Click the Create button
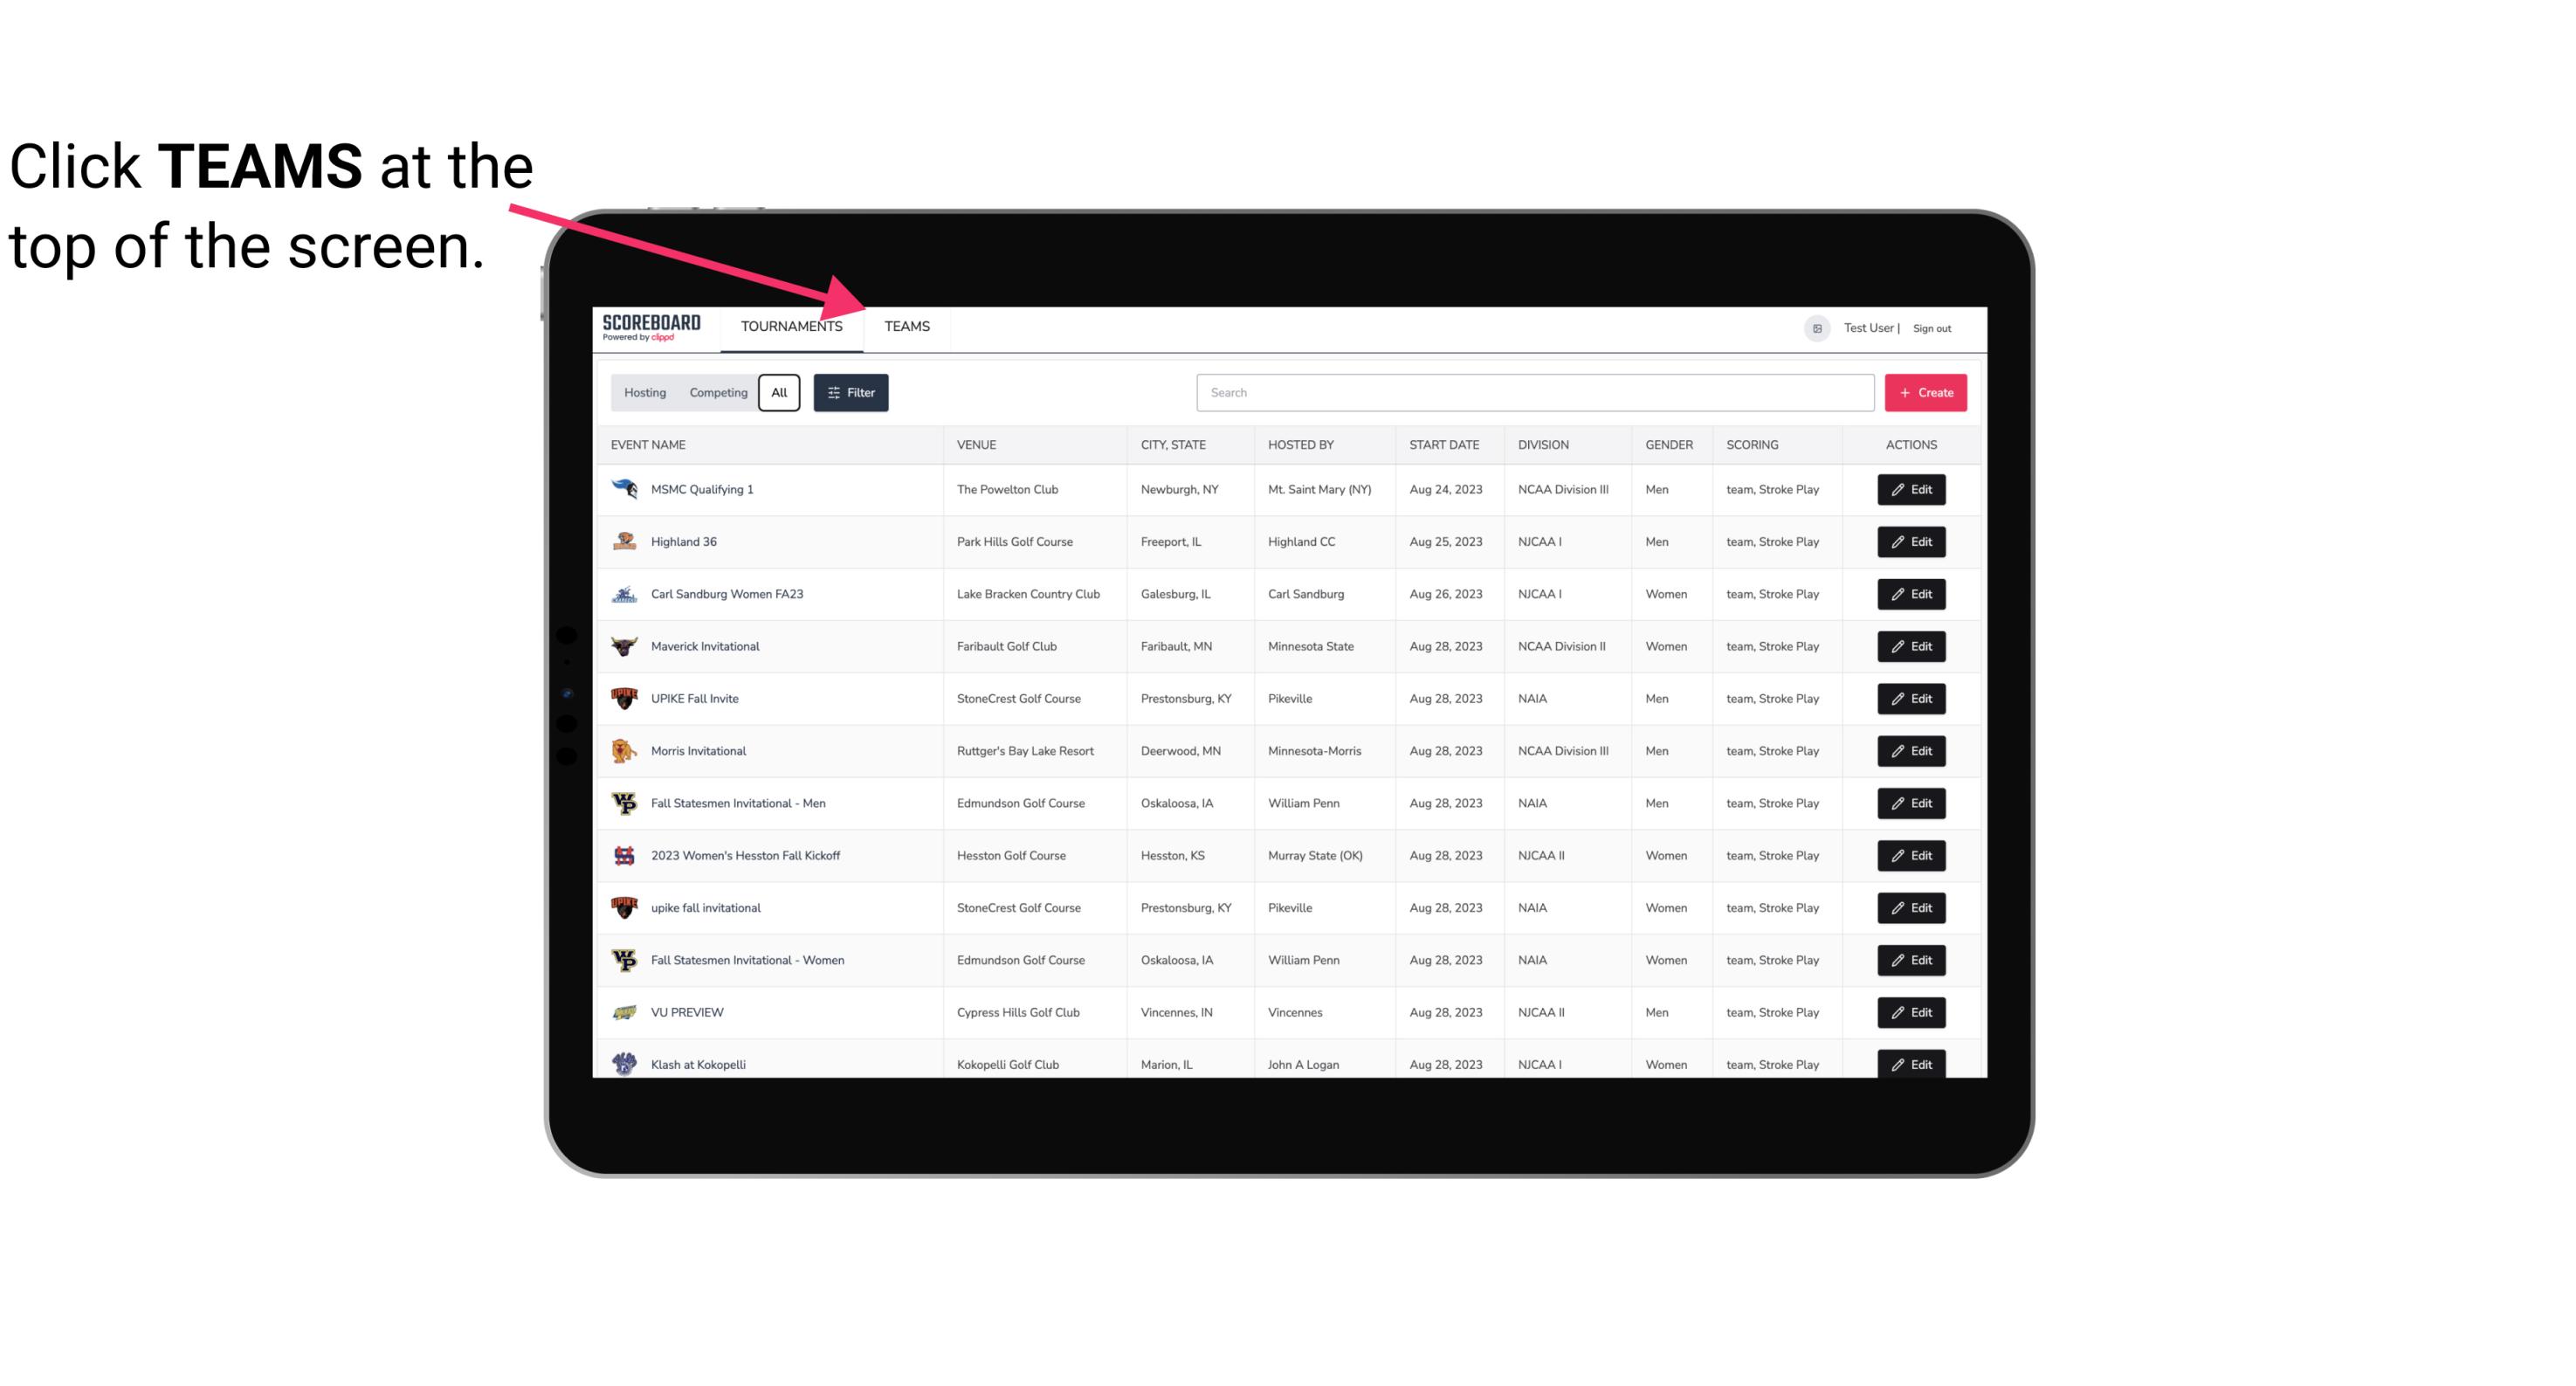Screen dimensions: 2576x1386 [1926, 391]
